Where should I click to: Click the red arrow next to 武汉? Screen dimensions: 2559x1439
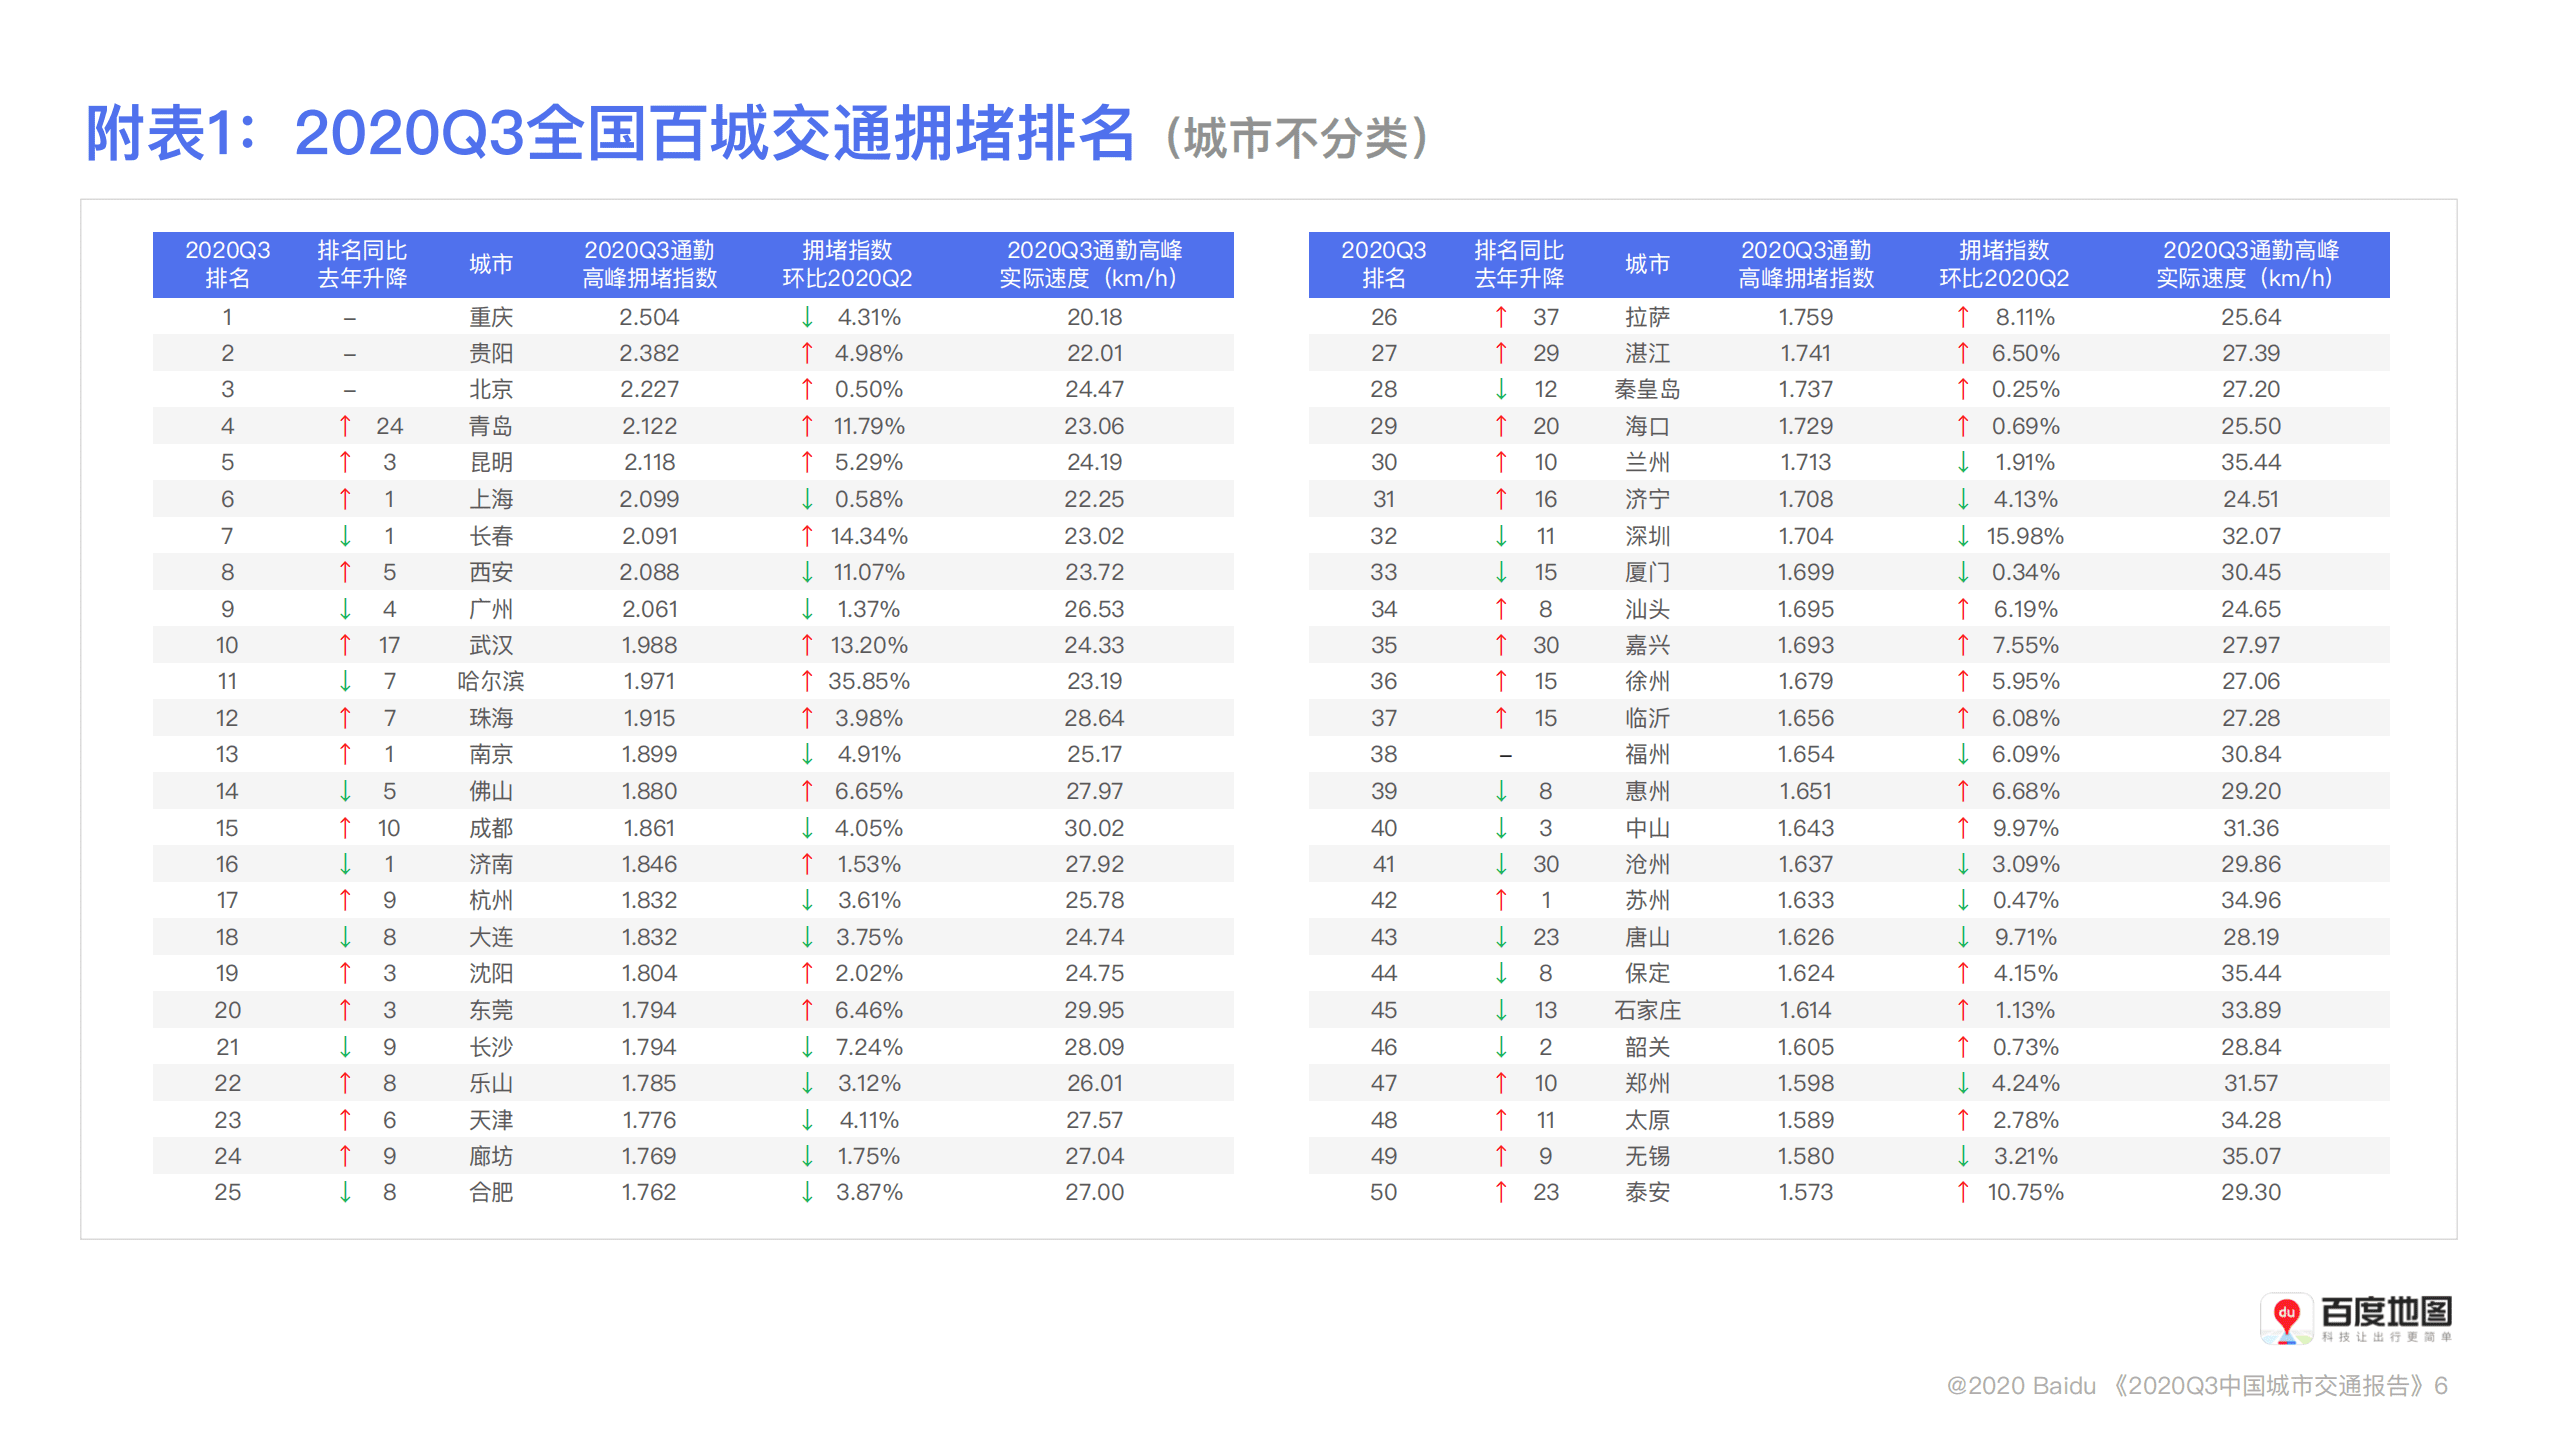[x=344, y=645]
